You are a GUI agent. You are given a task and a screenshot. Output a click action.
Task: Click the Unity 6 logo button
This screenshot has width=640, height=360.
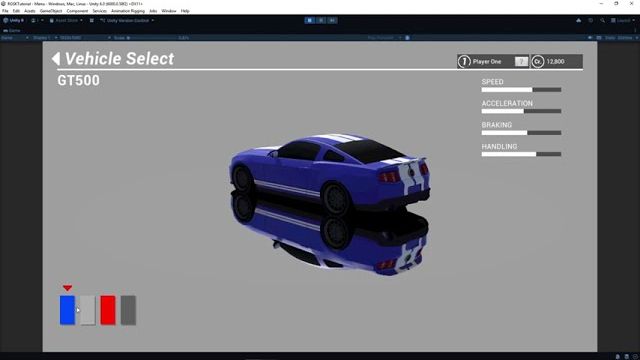click(x=13, y=20)
